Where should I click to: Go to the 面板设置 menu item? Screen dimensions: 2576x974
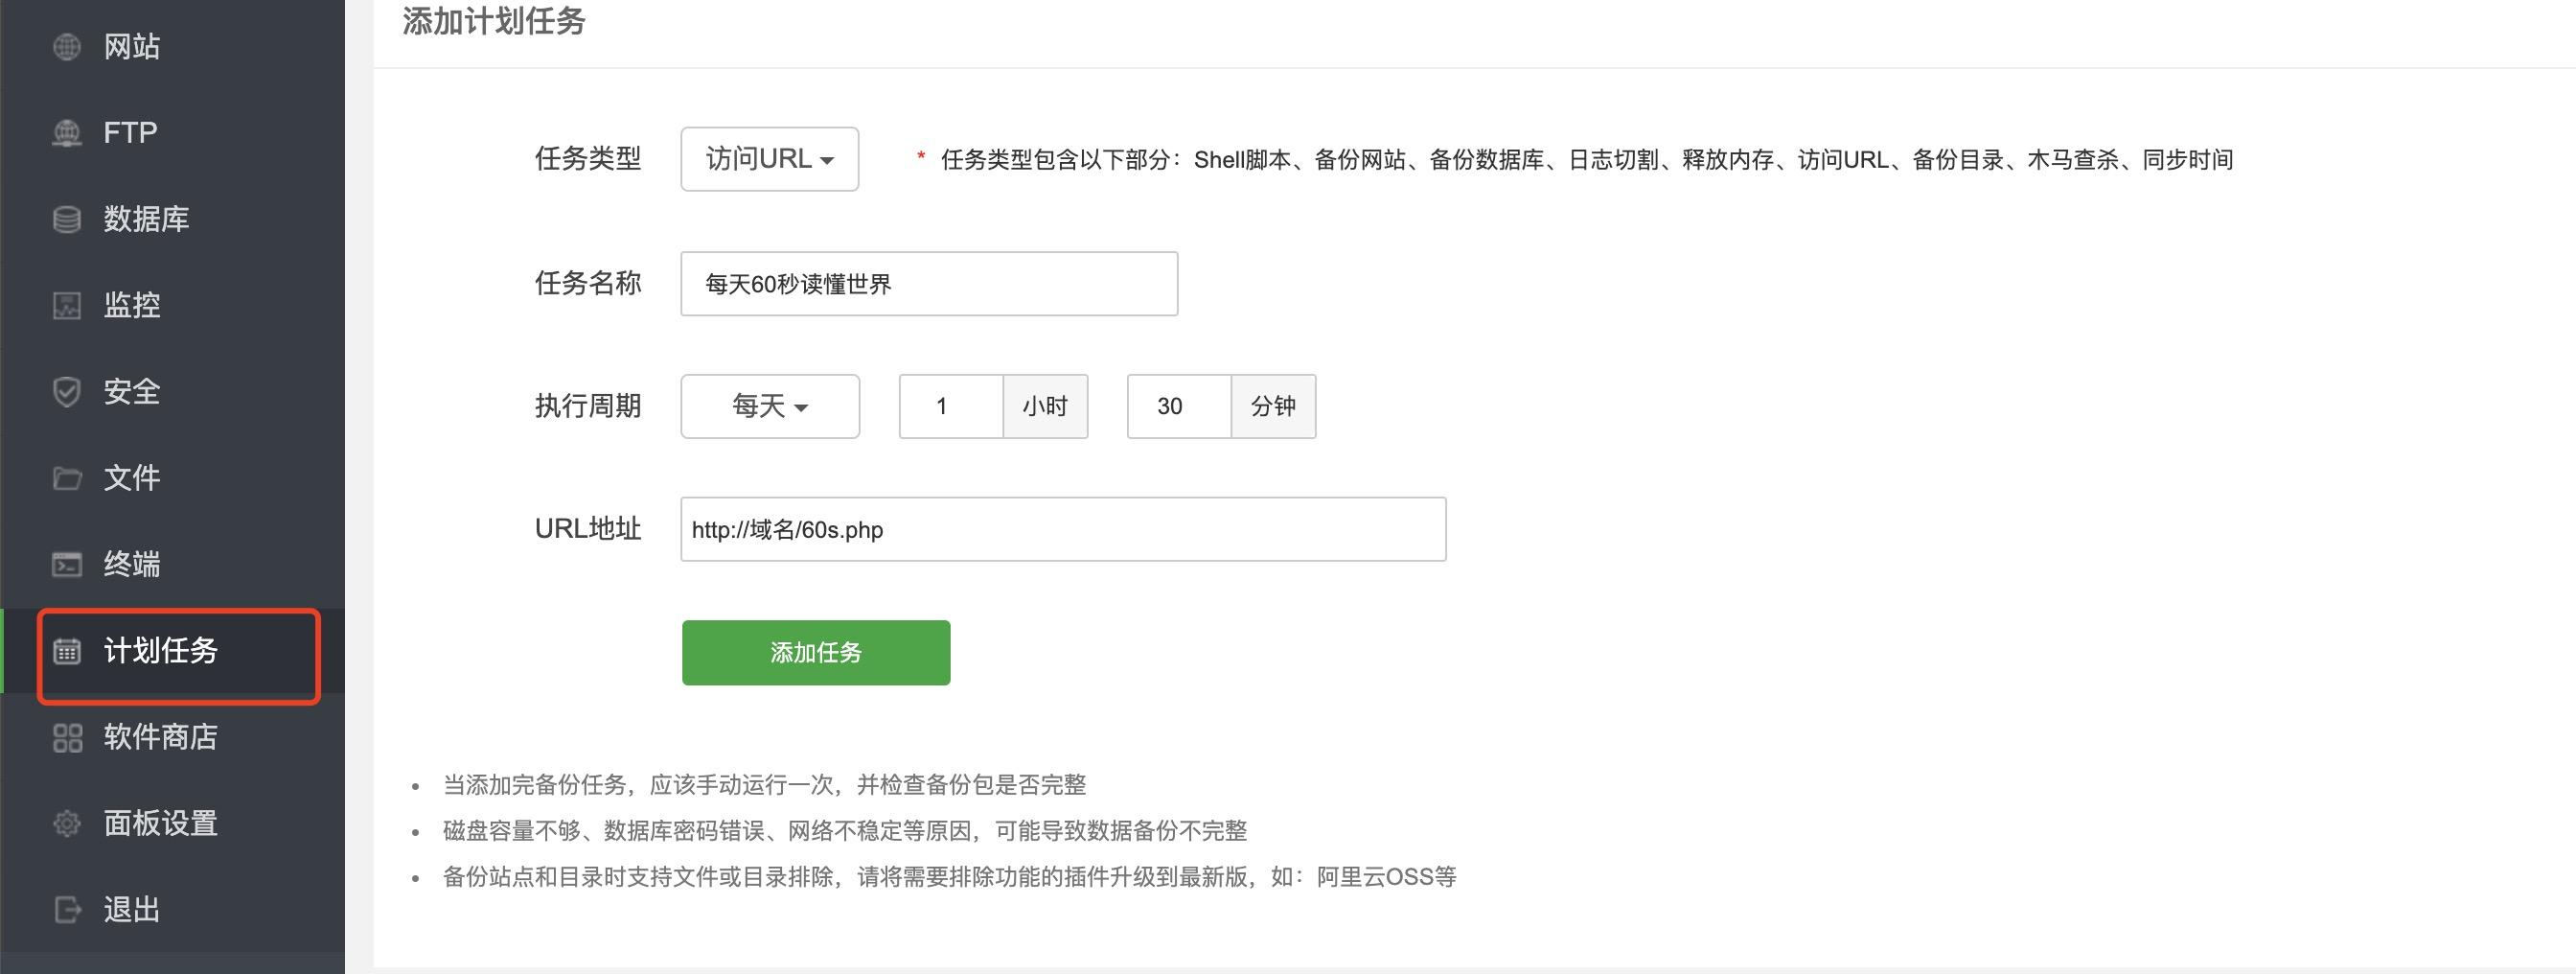[x=160, y=824]
